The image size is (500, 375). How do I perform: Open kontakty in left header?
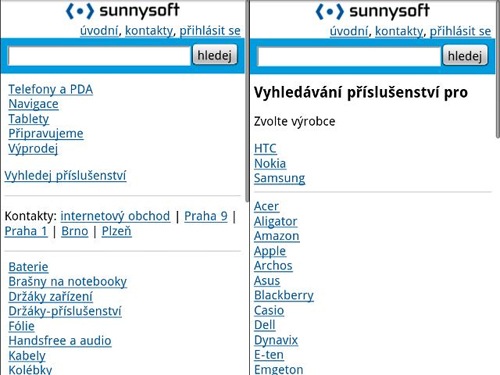pos(149,31)
